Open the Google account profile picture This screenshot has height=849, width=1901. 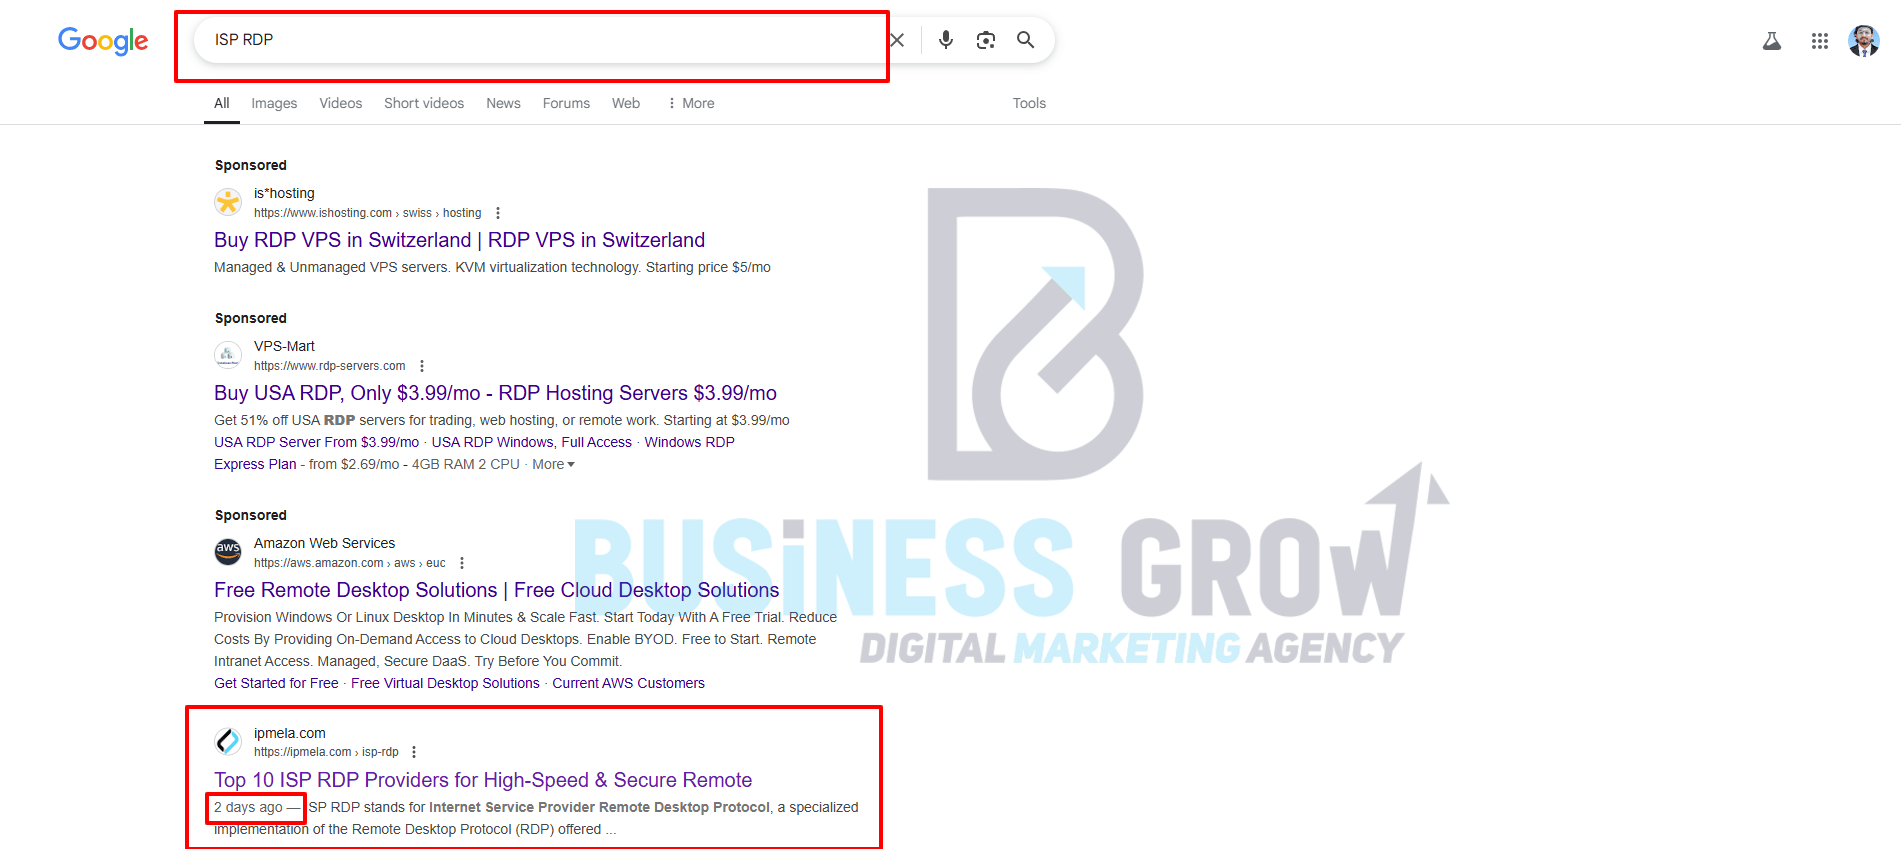pos(1864,41)
